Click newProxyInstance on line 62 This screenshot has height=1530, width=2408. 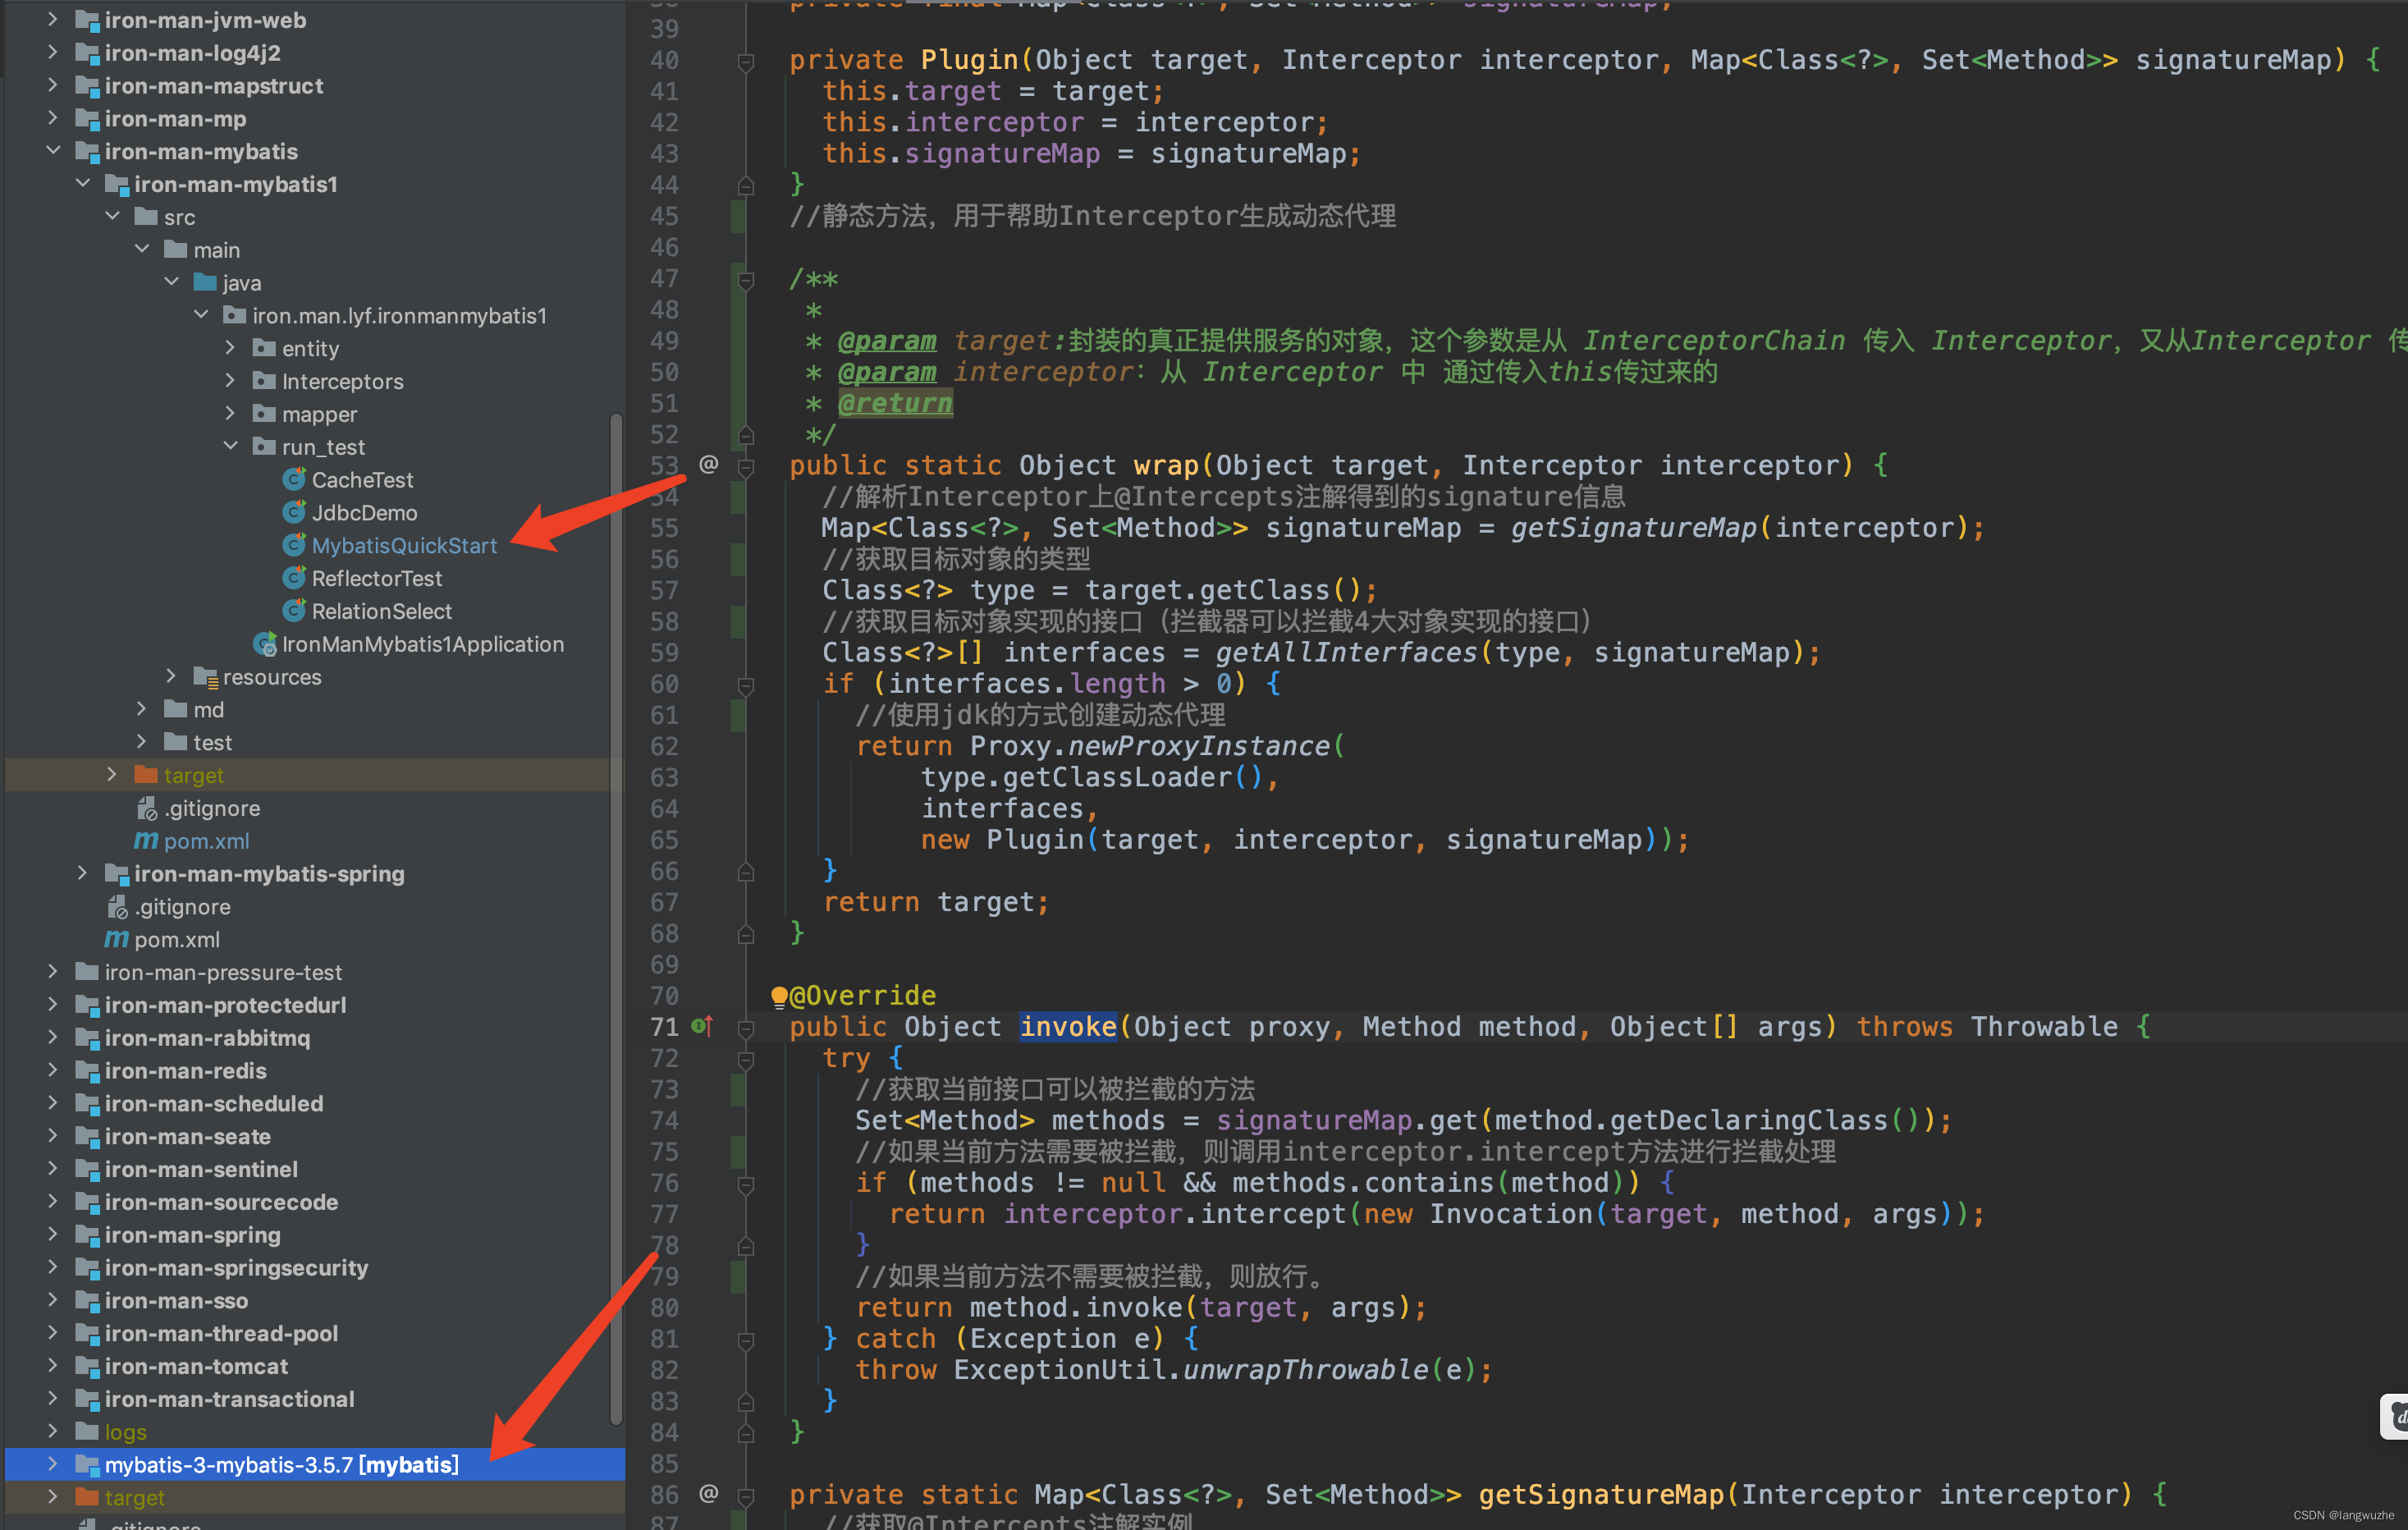click(1199, 746)
